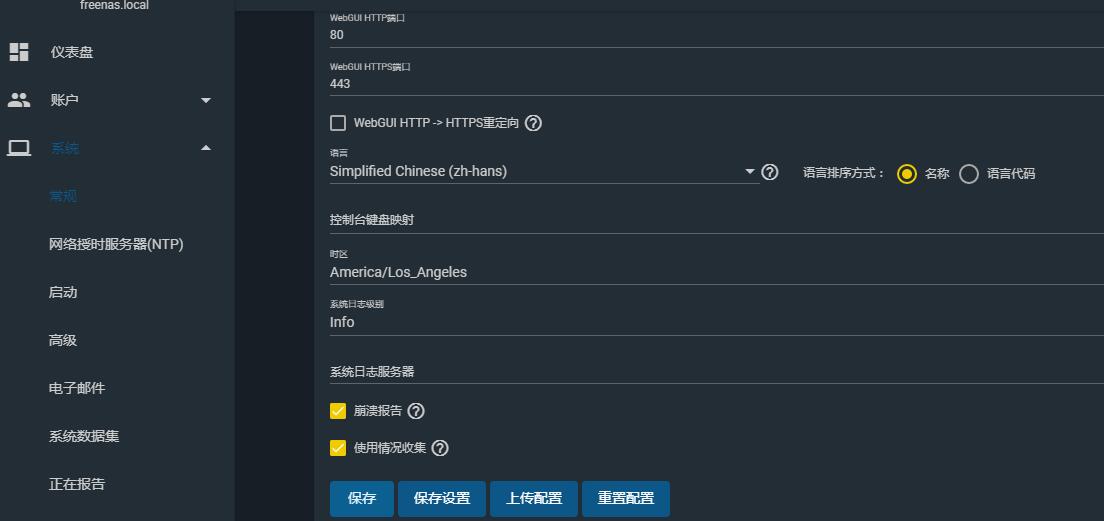Collapse the 系统 menu arrow
The image size is (1104, 521).
pyautogui.click(x=206, y=148)
